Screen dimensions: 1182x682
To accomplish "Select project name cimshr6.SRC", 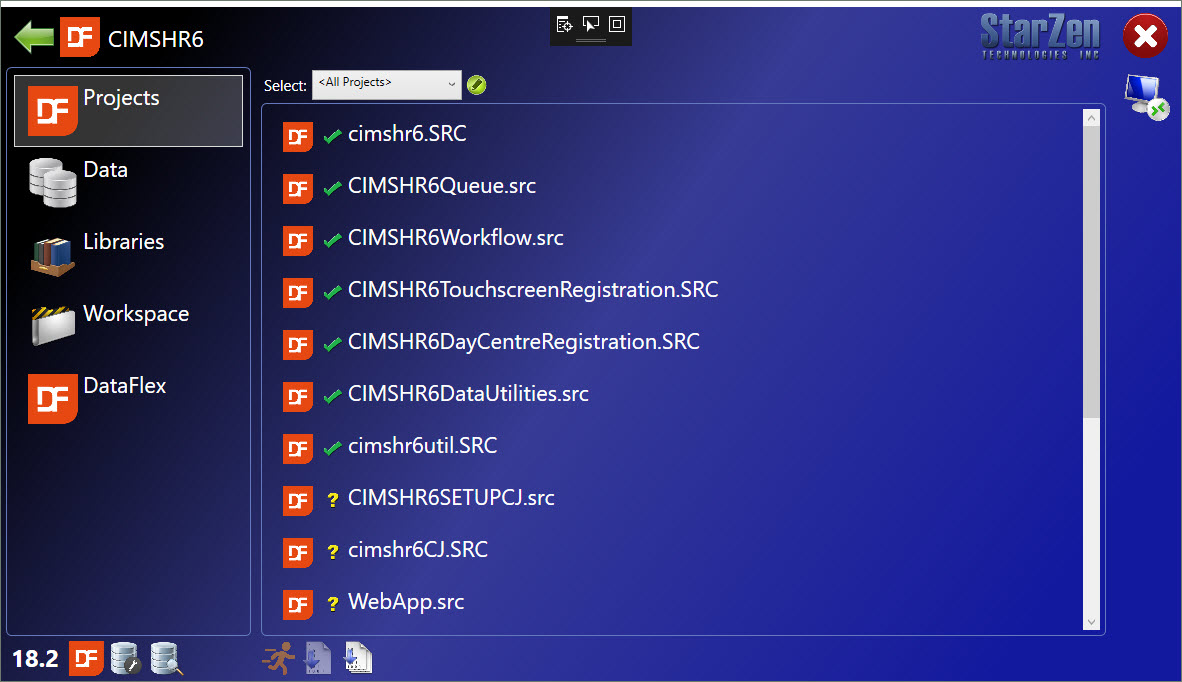I will pyautogui.click(x=407, y=134).
